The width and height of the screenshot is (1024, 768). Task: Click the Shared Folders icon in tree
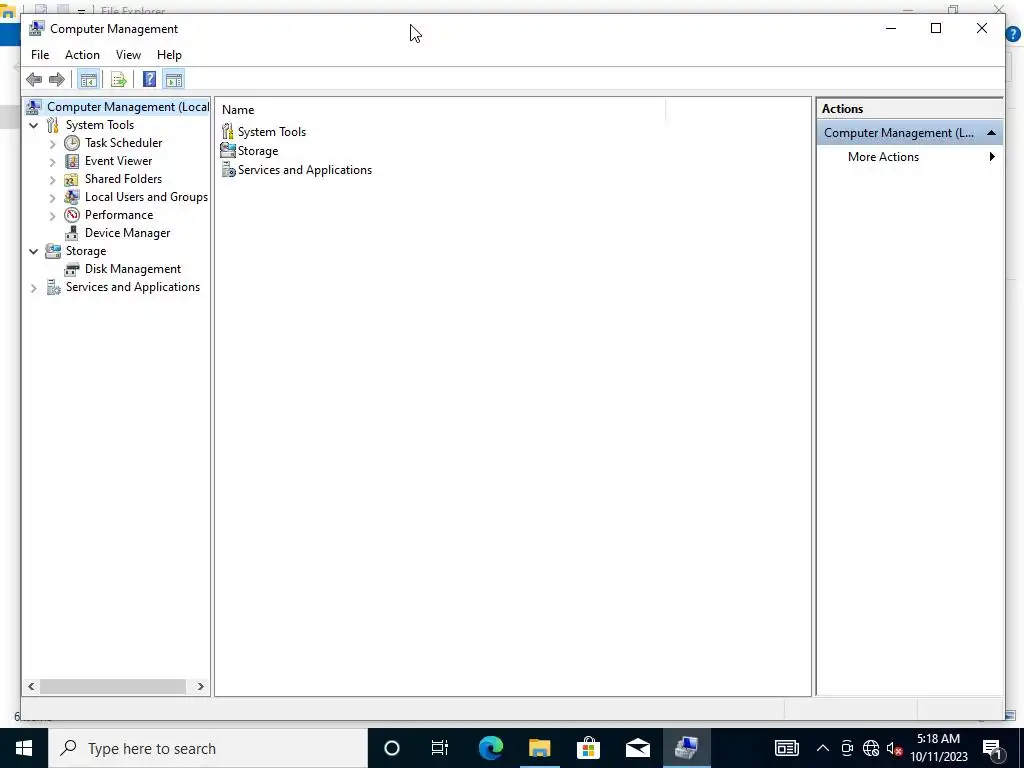[x=72, y=179]
